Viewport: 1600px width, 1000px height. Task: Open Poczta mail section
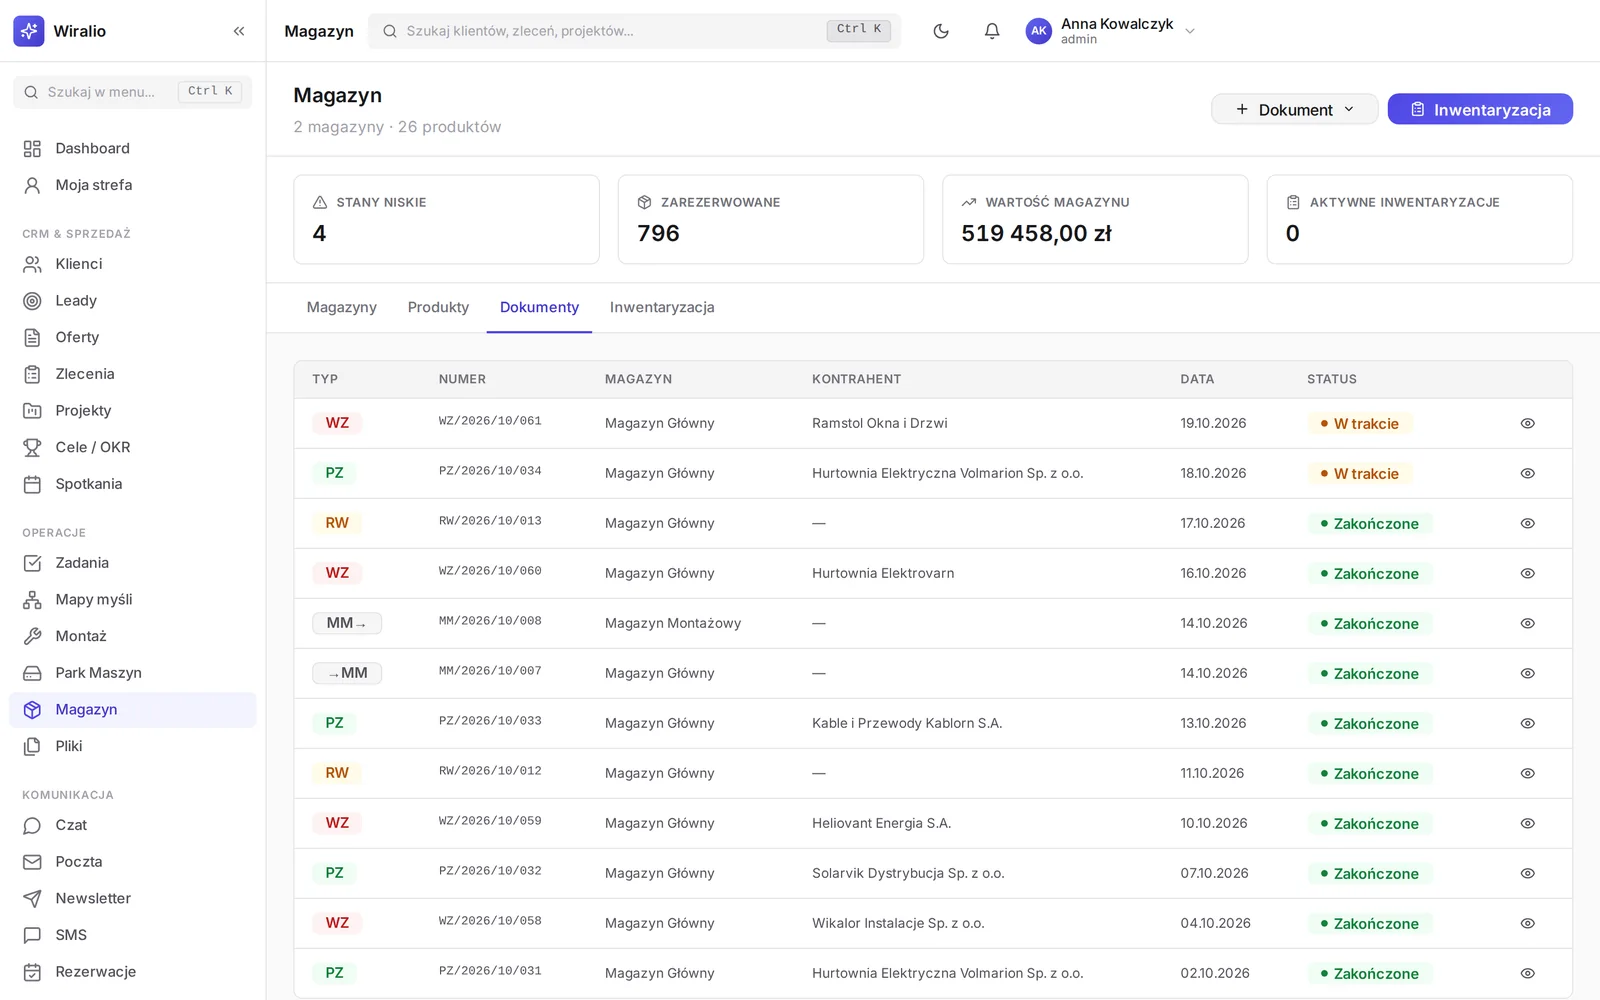133,862
